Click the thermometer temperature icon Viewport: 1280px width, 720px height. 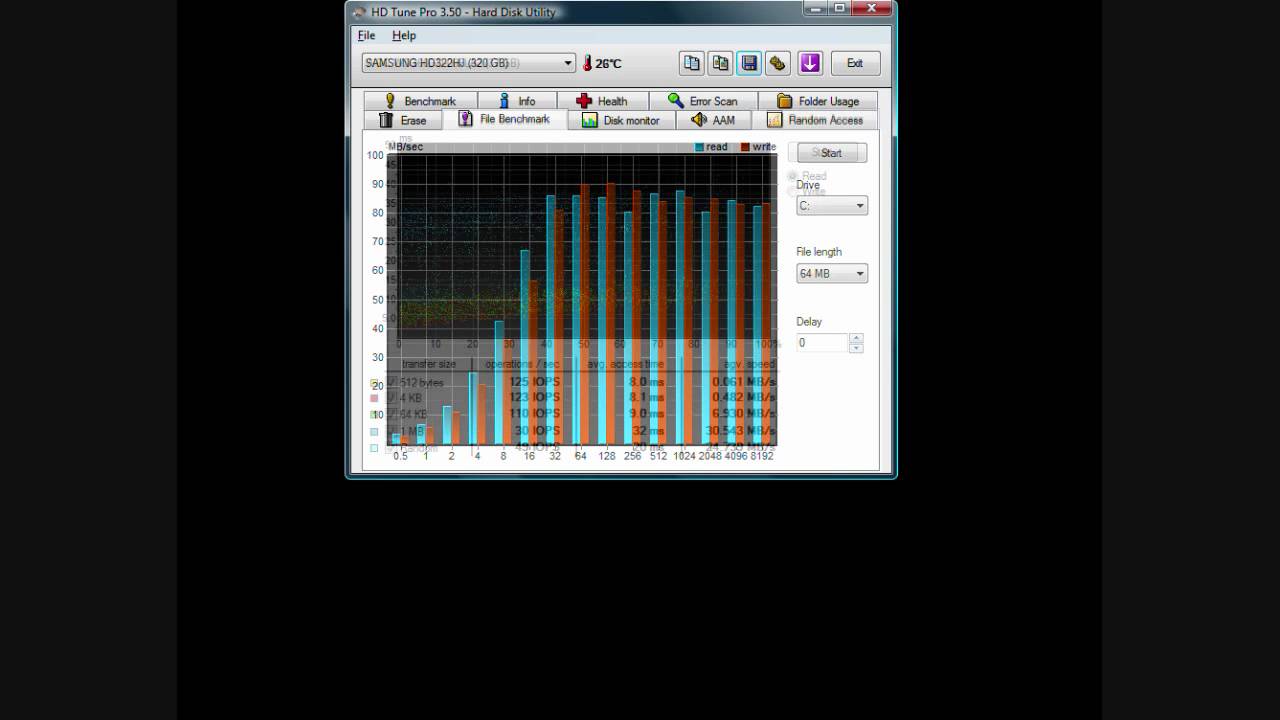click(588, 63)
